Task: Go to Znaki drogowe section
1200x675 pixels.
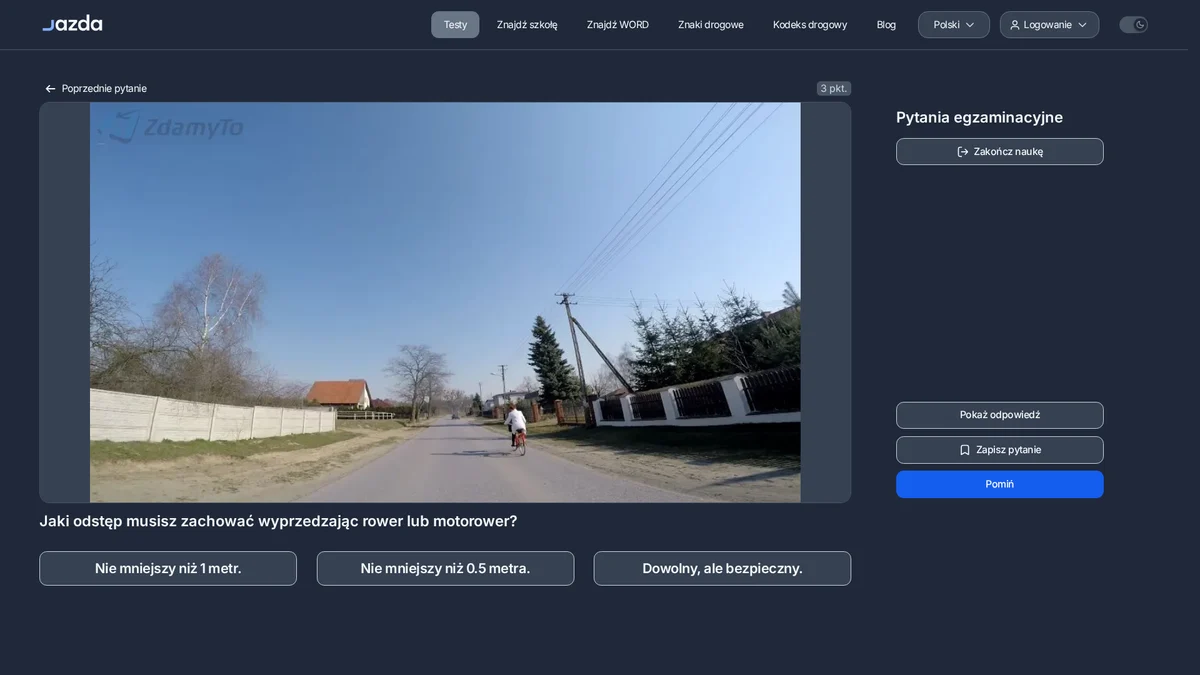Action: point(711,25)
